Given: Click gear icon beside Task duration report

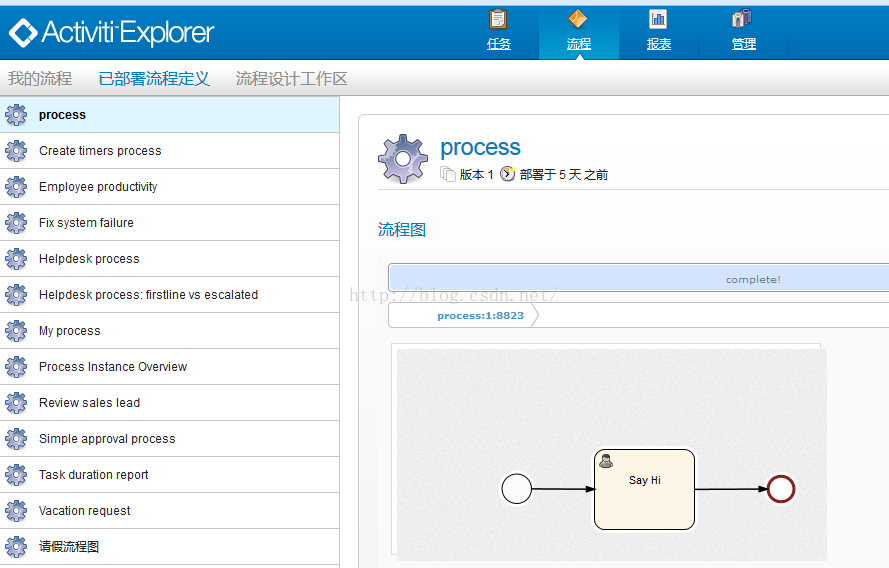Looking at the screenshot, I should [x=16, y=474].
